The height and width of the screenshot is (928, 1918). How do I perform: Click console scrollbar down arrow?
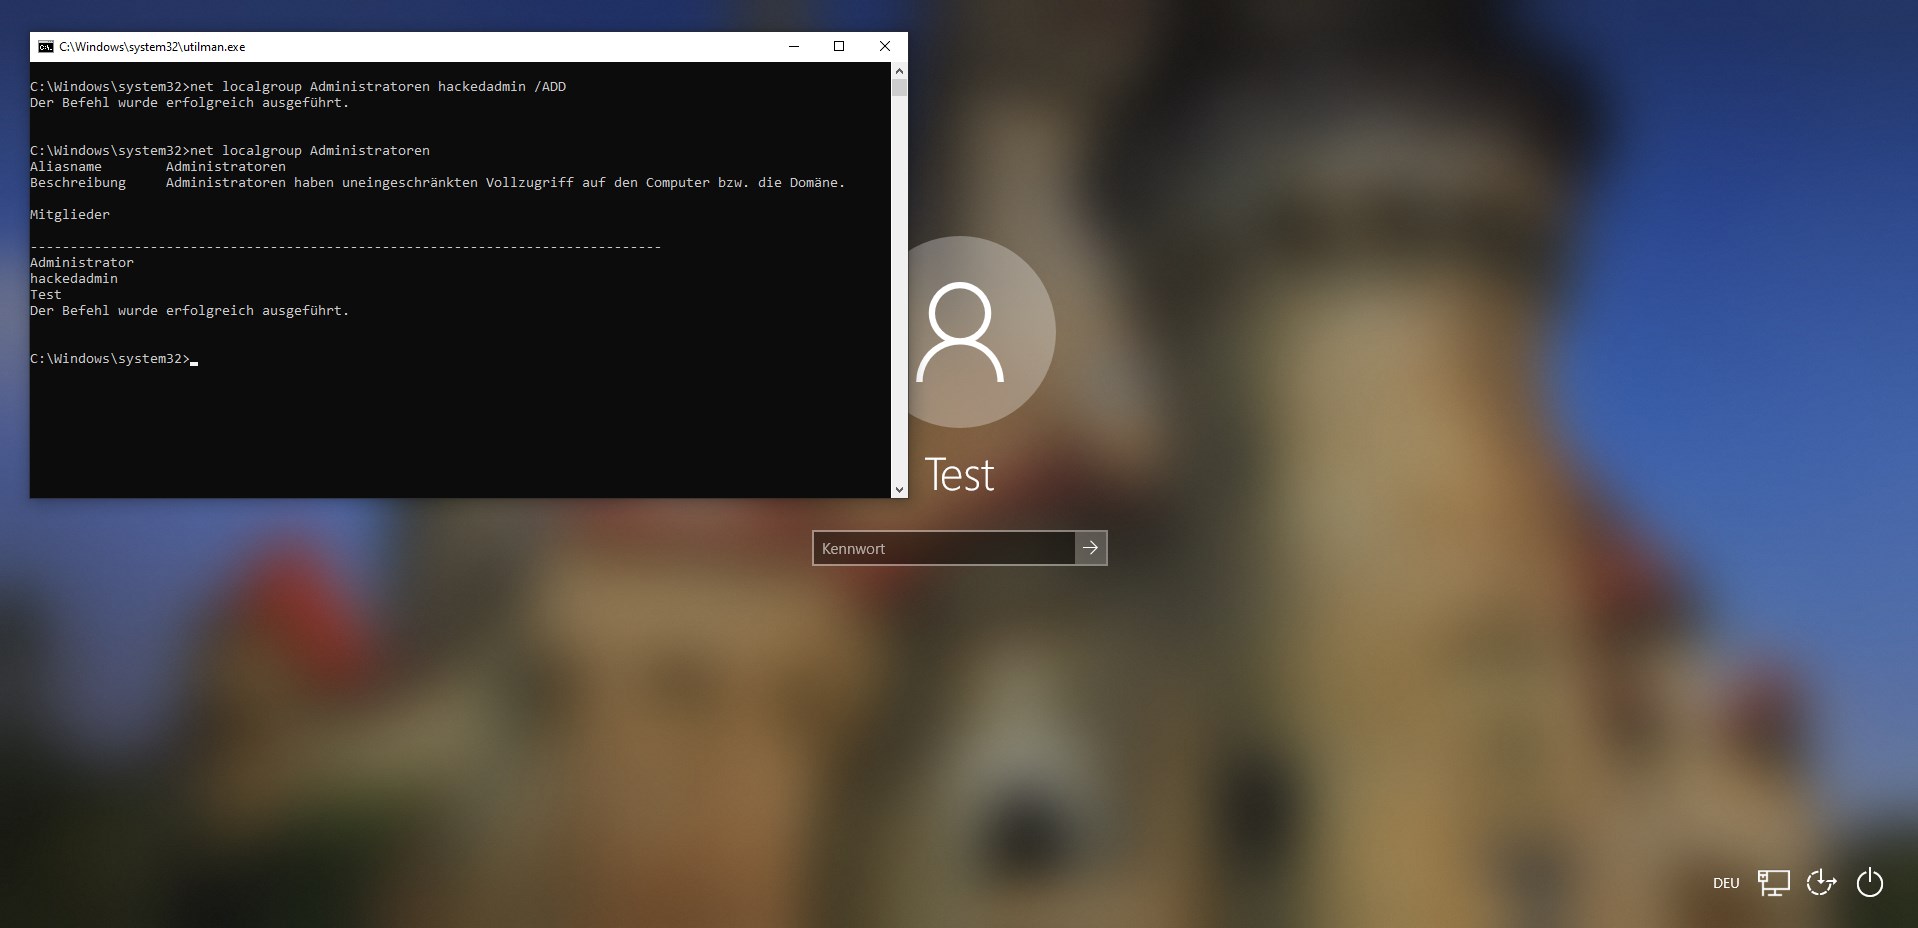pyautogui.click(x=899, y=489)
